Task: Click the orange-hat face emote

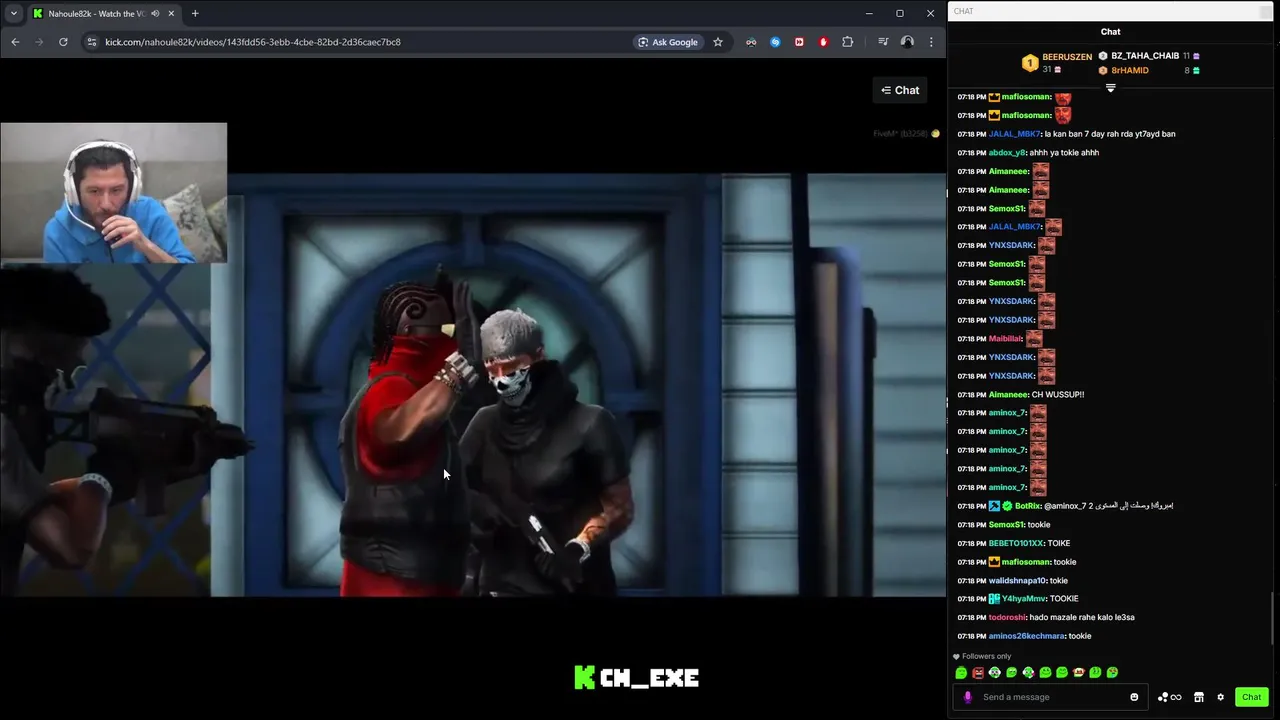Action: (x=1078, y=673)
